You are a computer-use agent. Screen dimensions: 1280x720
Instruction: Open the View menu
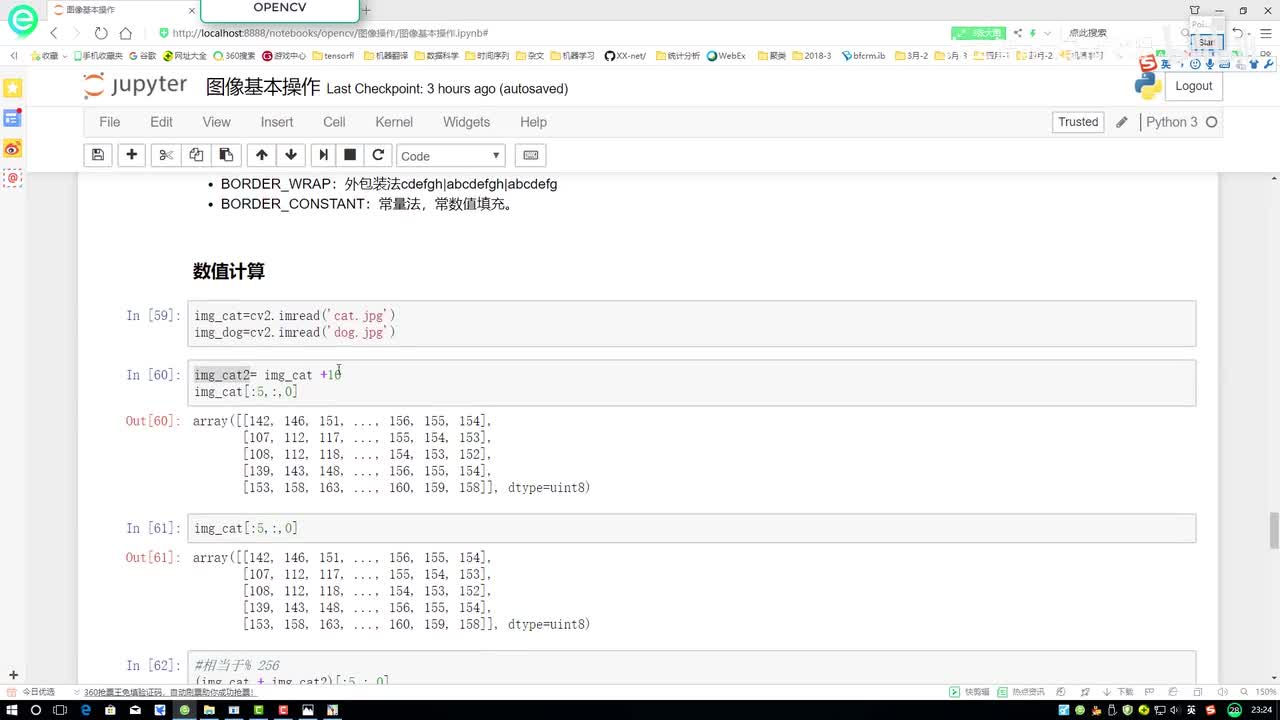(x=216, y=122)
